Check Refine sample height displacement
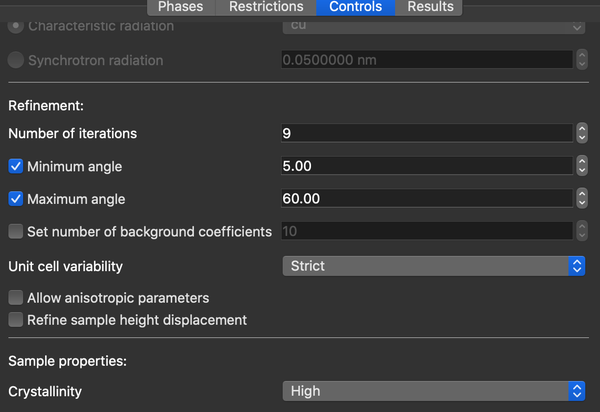Screen dimensions: 600x412 point(16,320)
